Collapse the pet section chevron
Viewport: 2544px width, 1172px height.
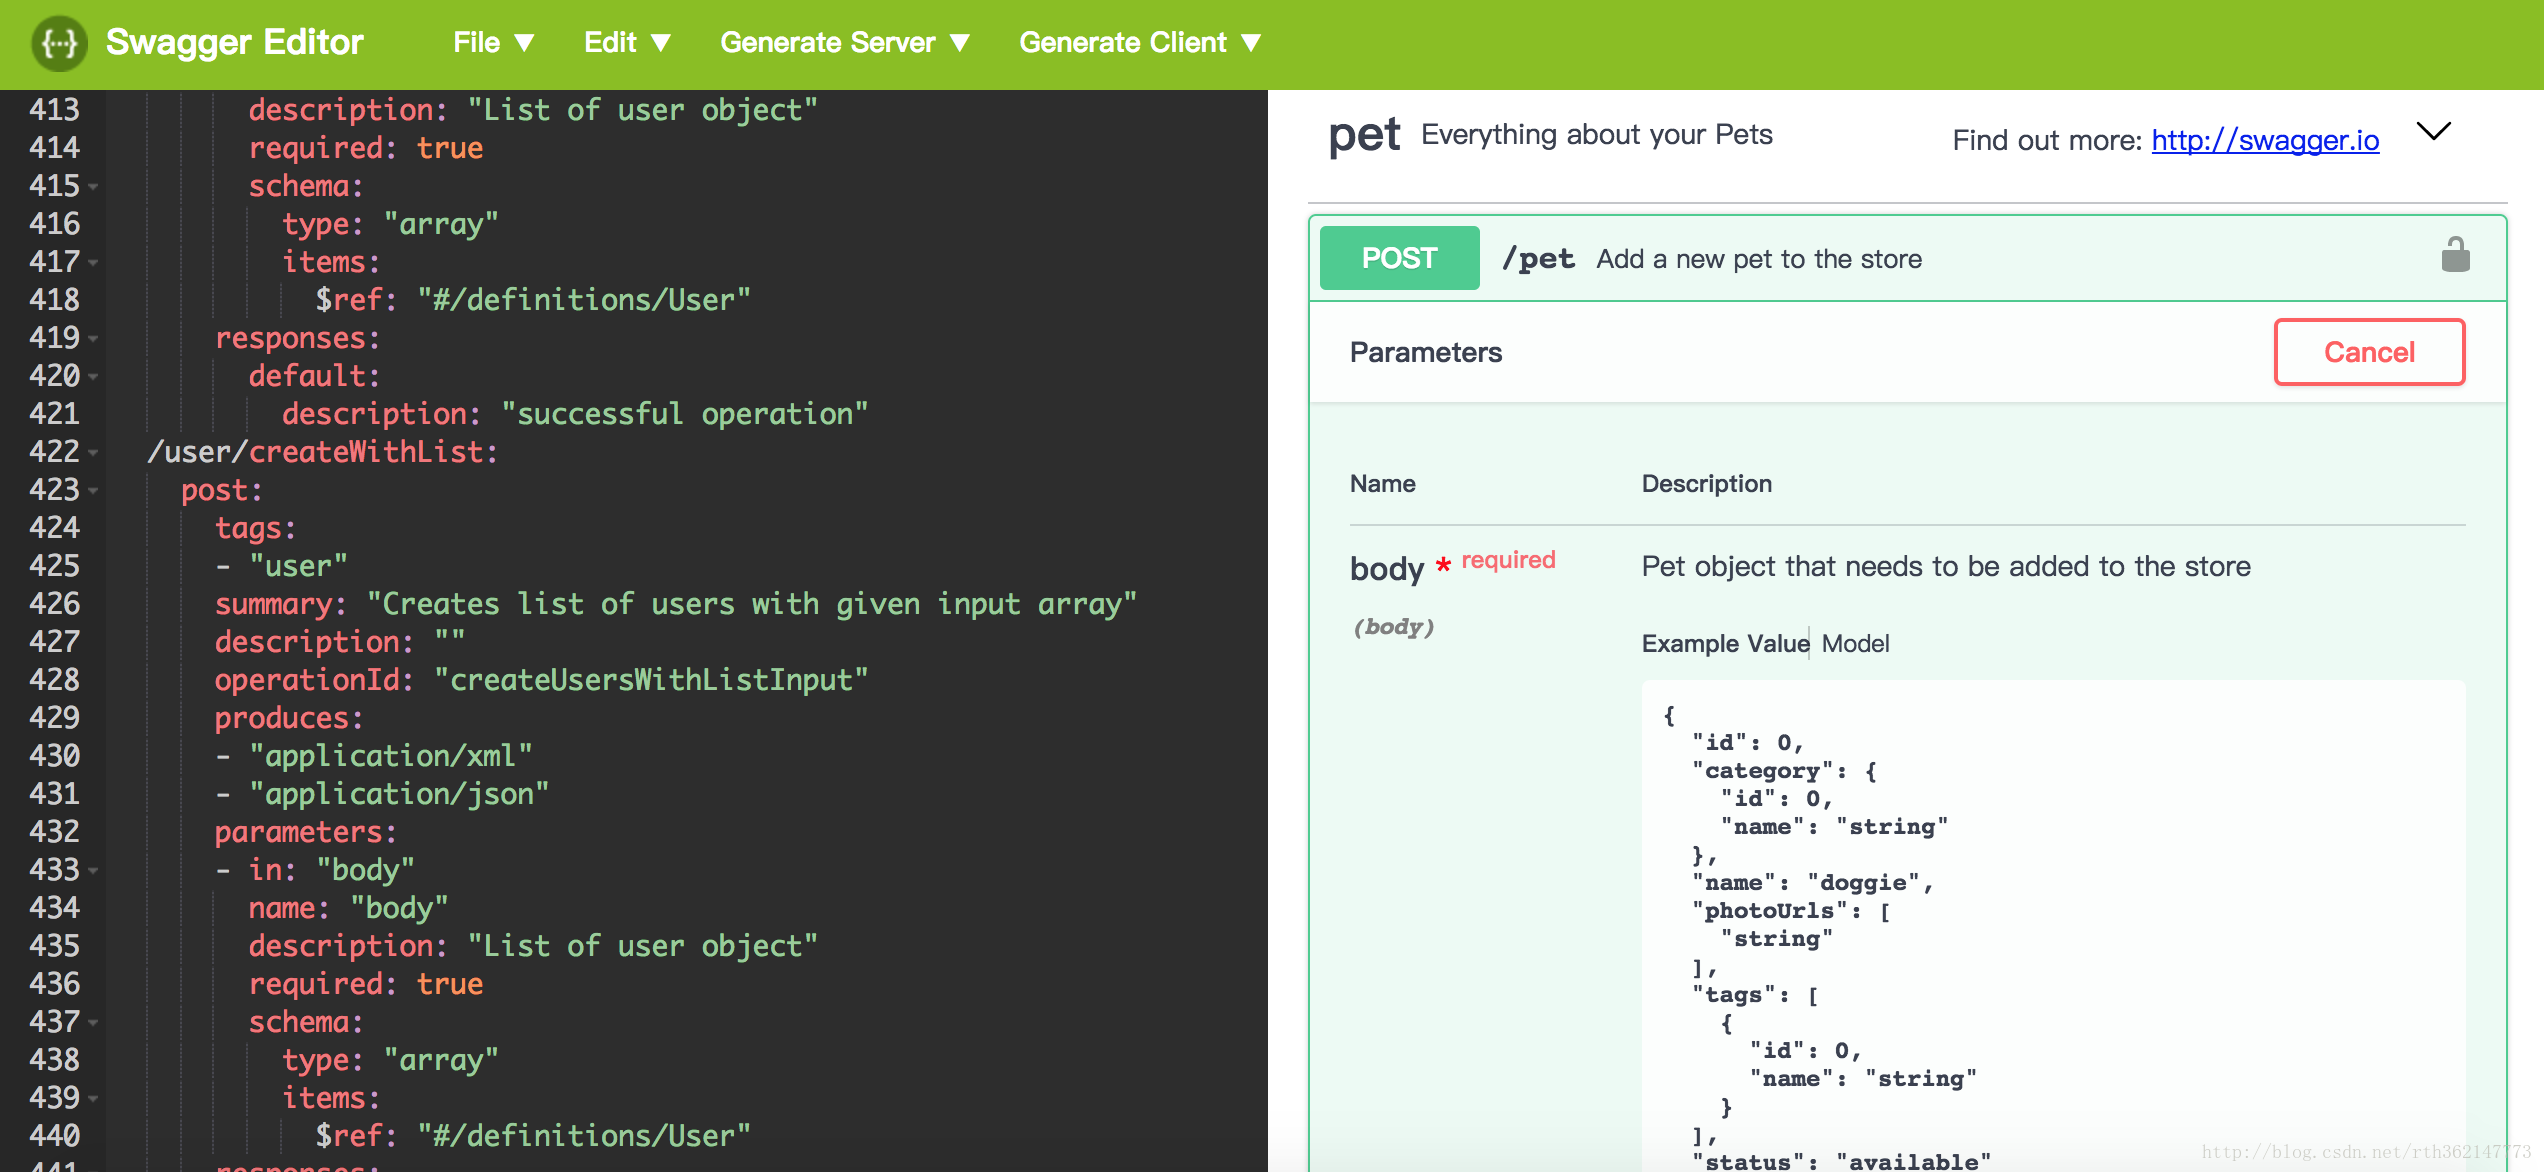click(x=2433, y=131)
